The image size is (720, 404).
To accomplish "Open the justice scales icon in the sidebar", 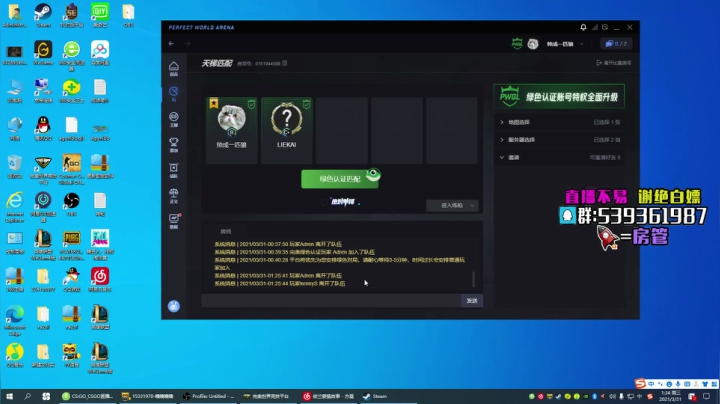I will coord(174,196).
